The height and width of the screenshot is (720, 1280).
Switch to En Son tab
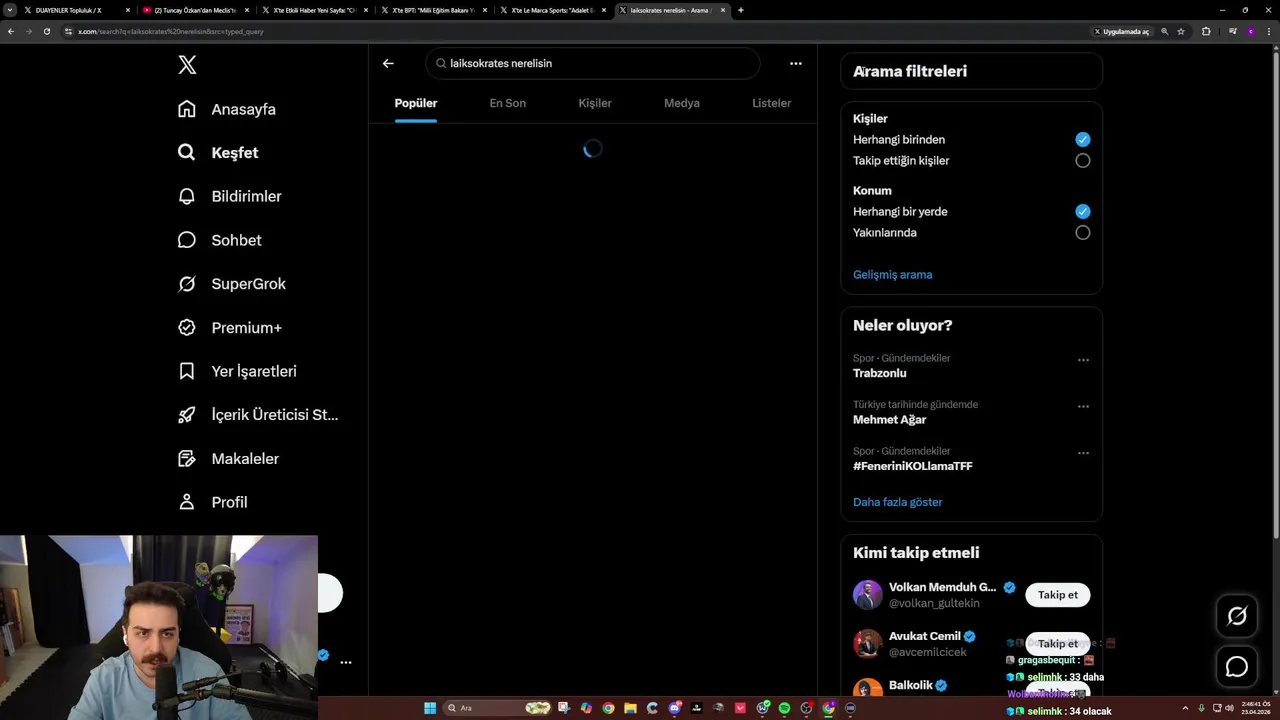(508, 103)
